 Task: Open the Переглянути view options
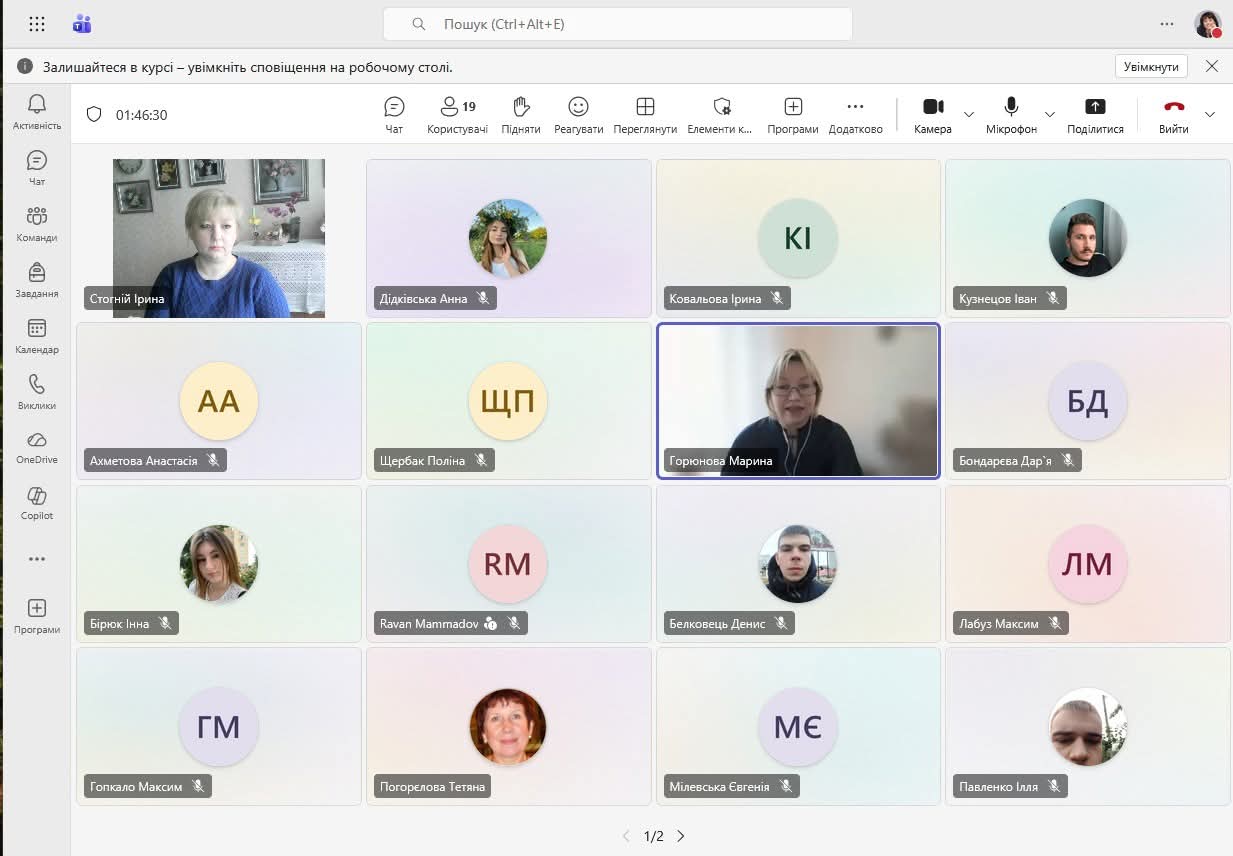[x=645, y=114]
